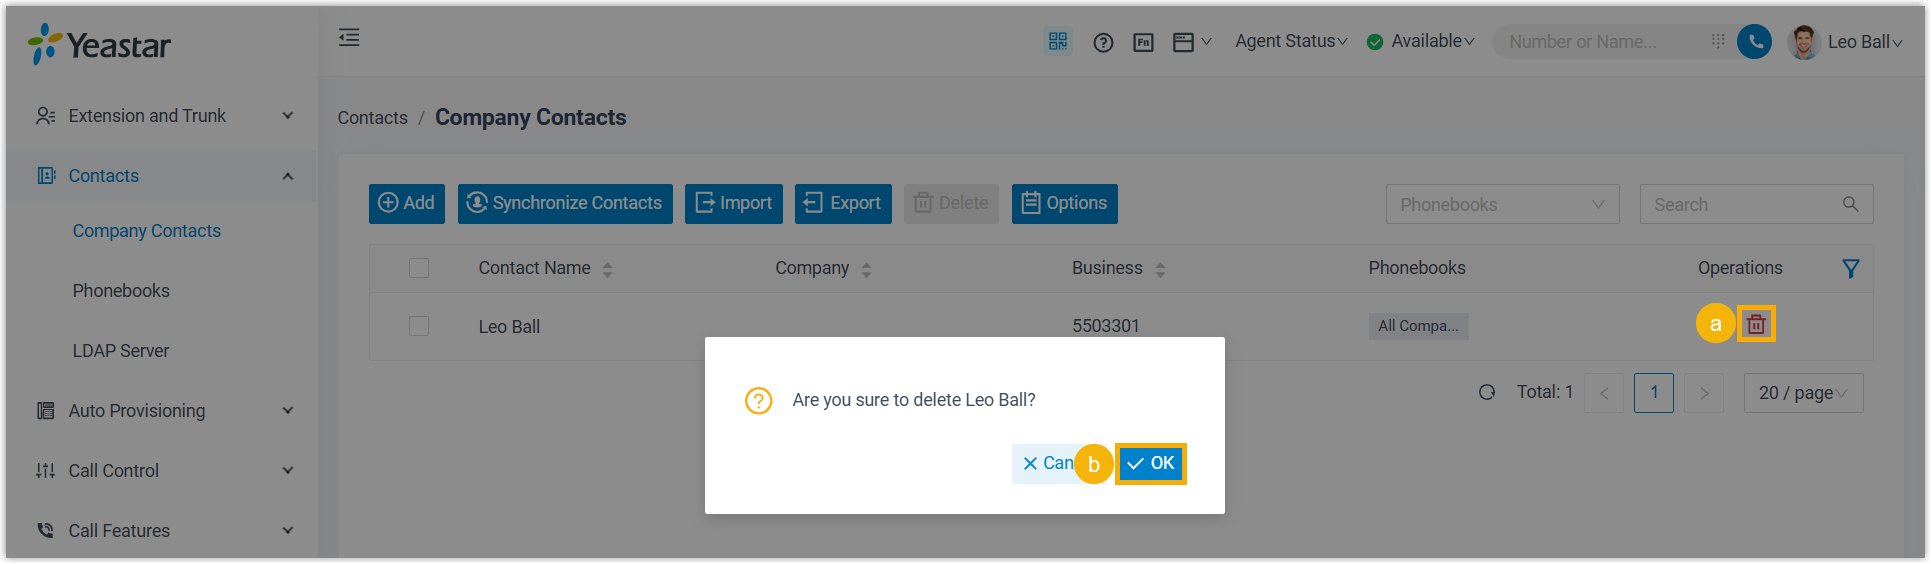The width and height of the screenshot is (1931, 564).
Task: Open the Phonebooks filter dropdown
Action: pos(1502,204)
